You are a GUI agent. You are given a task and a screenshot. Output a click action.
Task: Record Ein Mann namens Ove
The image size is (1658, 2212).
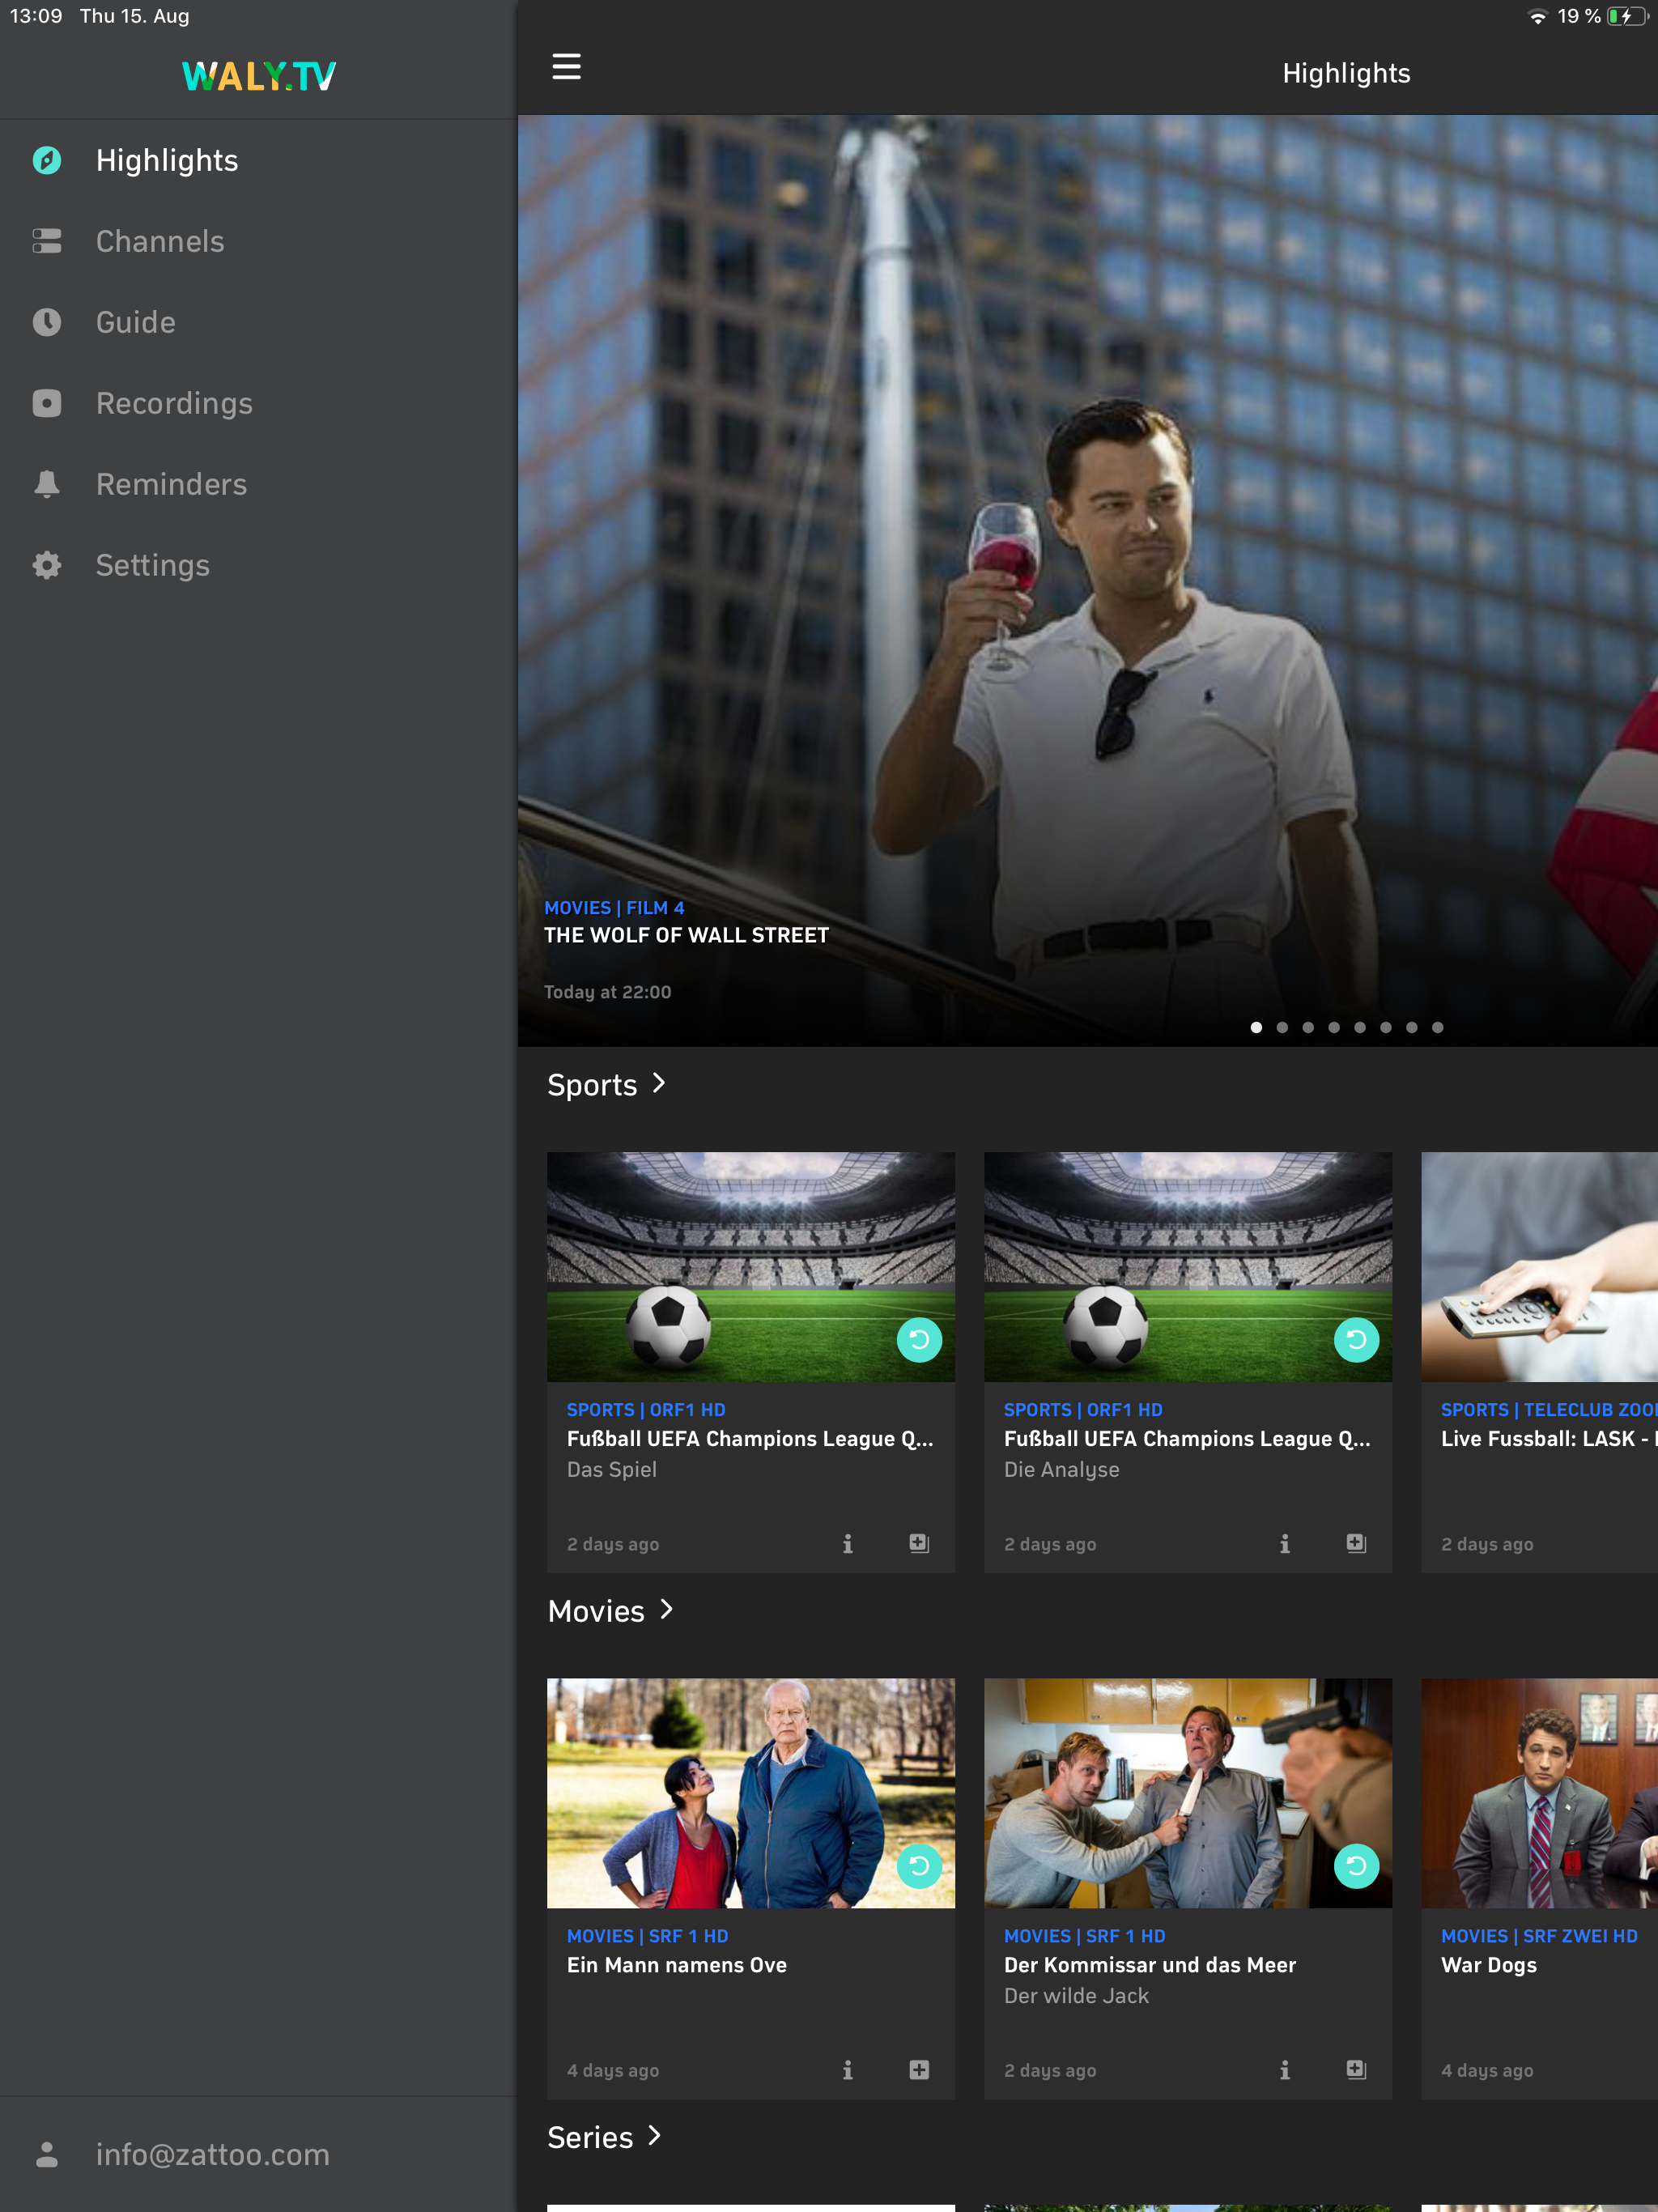pos(919,2069)
